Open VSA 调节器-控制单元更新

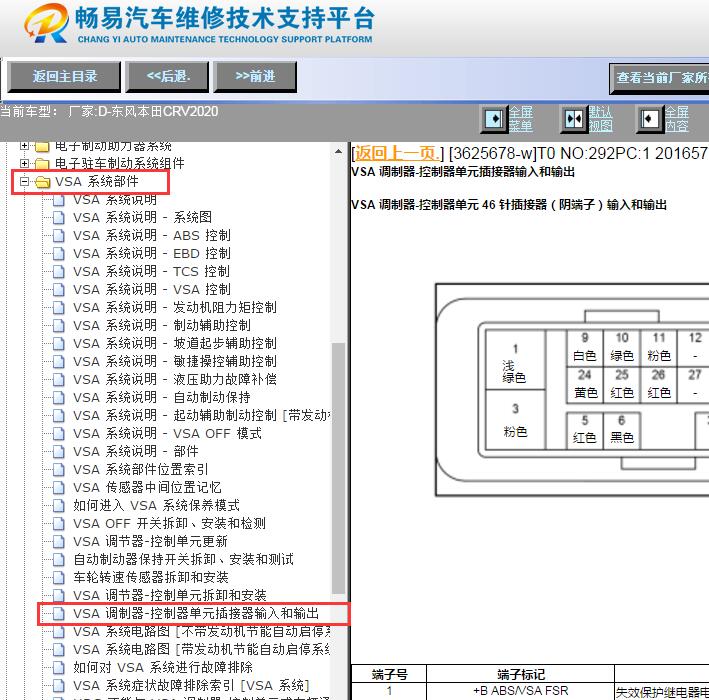click(151, 541)
